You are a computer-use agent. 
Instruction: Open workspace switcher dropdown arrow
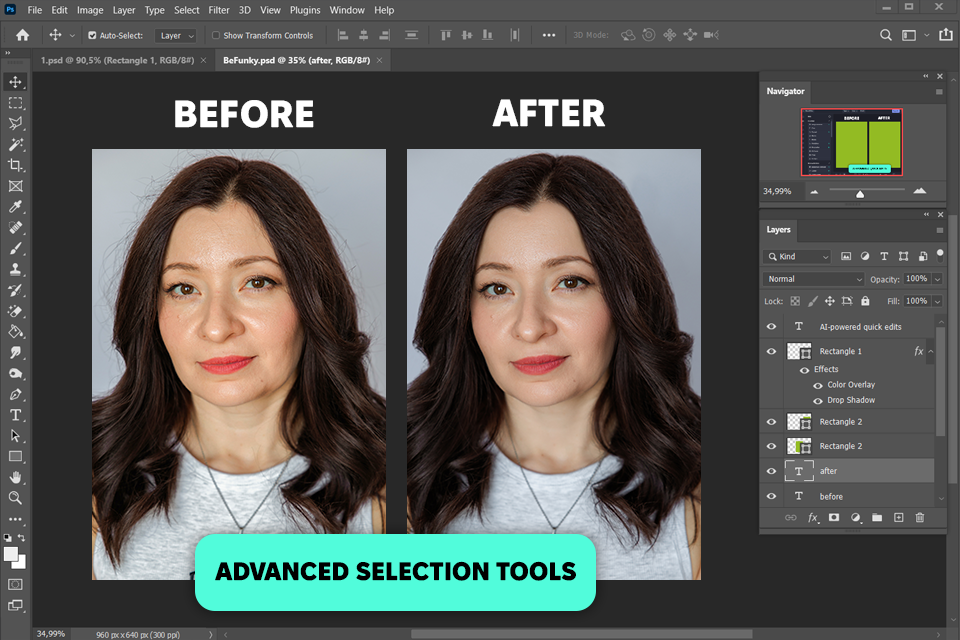coord(926,35)
